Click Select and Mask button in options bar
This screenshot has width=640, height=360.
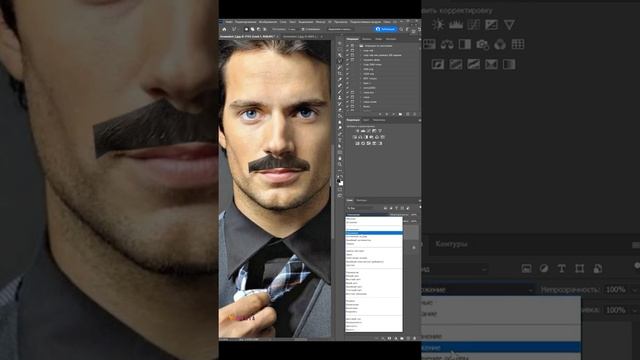[x=340, y=29]
